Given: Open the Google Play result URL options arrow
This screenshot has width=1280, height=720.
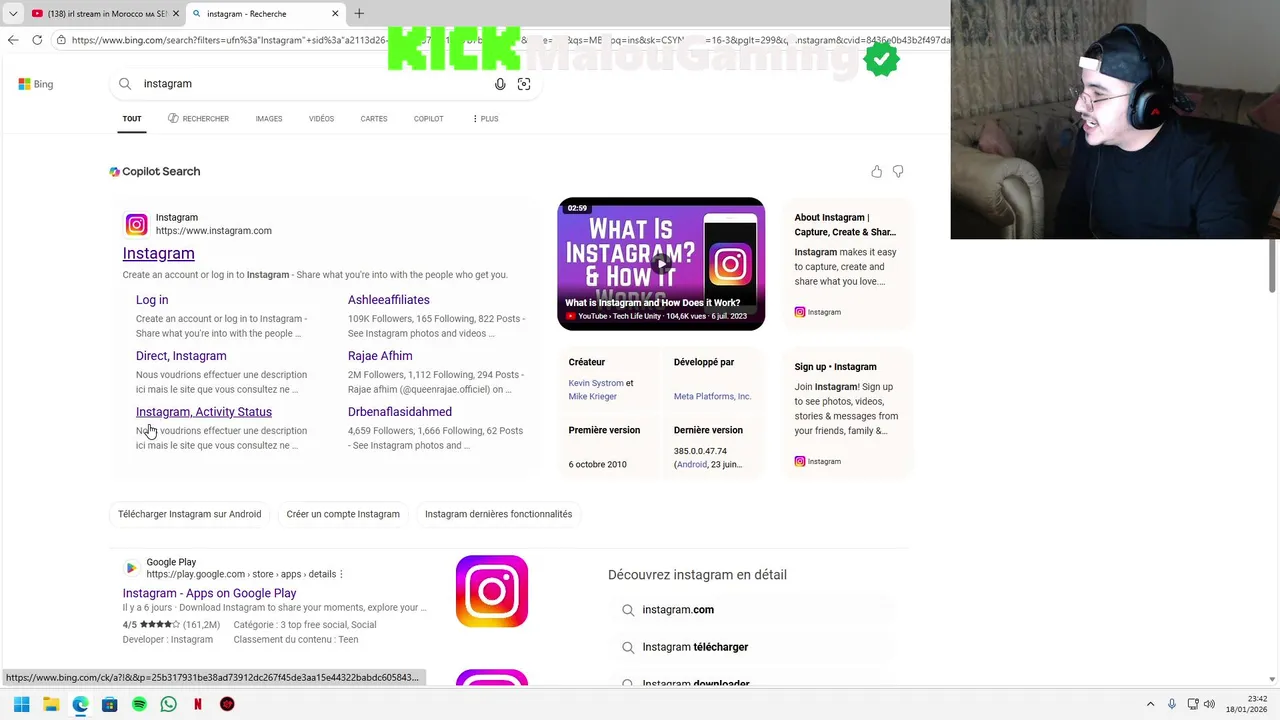Looking at the screenshot, I should click(x=341, y=575).
